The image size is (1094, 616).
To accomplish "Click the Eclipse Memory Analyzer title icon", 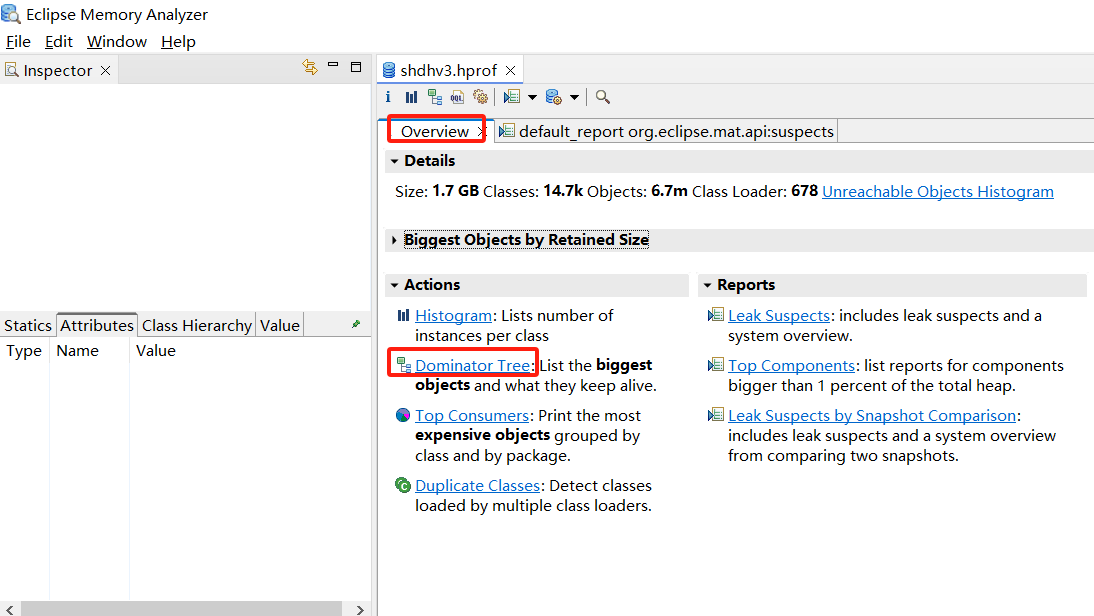I will [10, 13].
